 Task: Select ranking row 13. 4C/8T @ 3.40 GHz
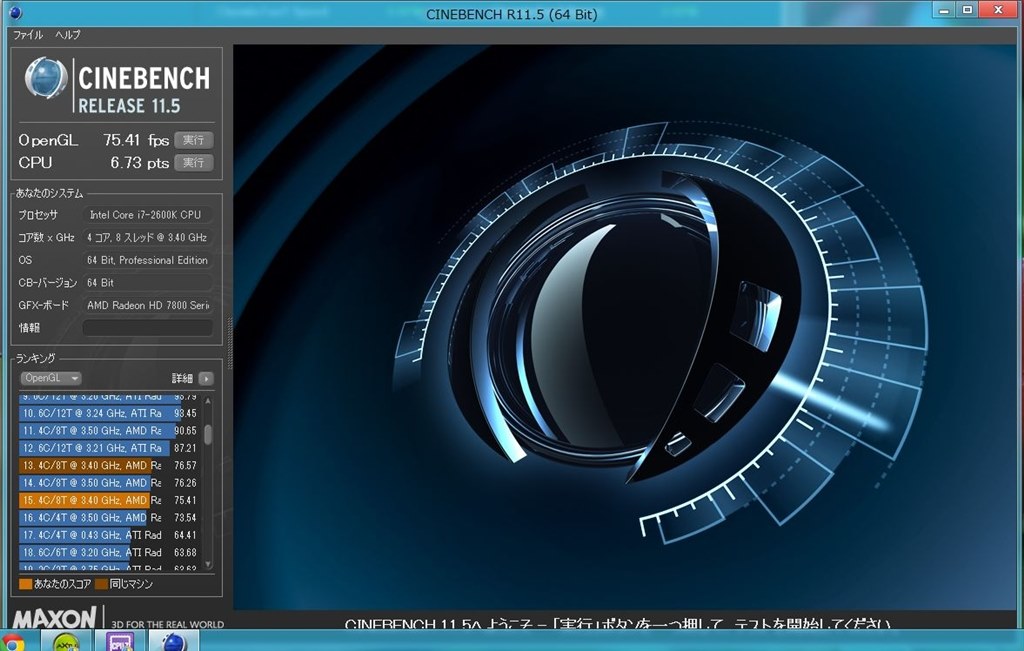[108, 466]
